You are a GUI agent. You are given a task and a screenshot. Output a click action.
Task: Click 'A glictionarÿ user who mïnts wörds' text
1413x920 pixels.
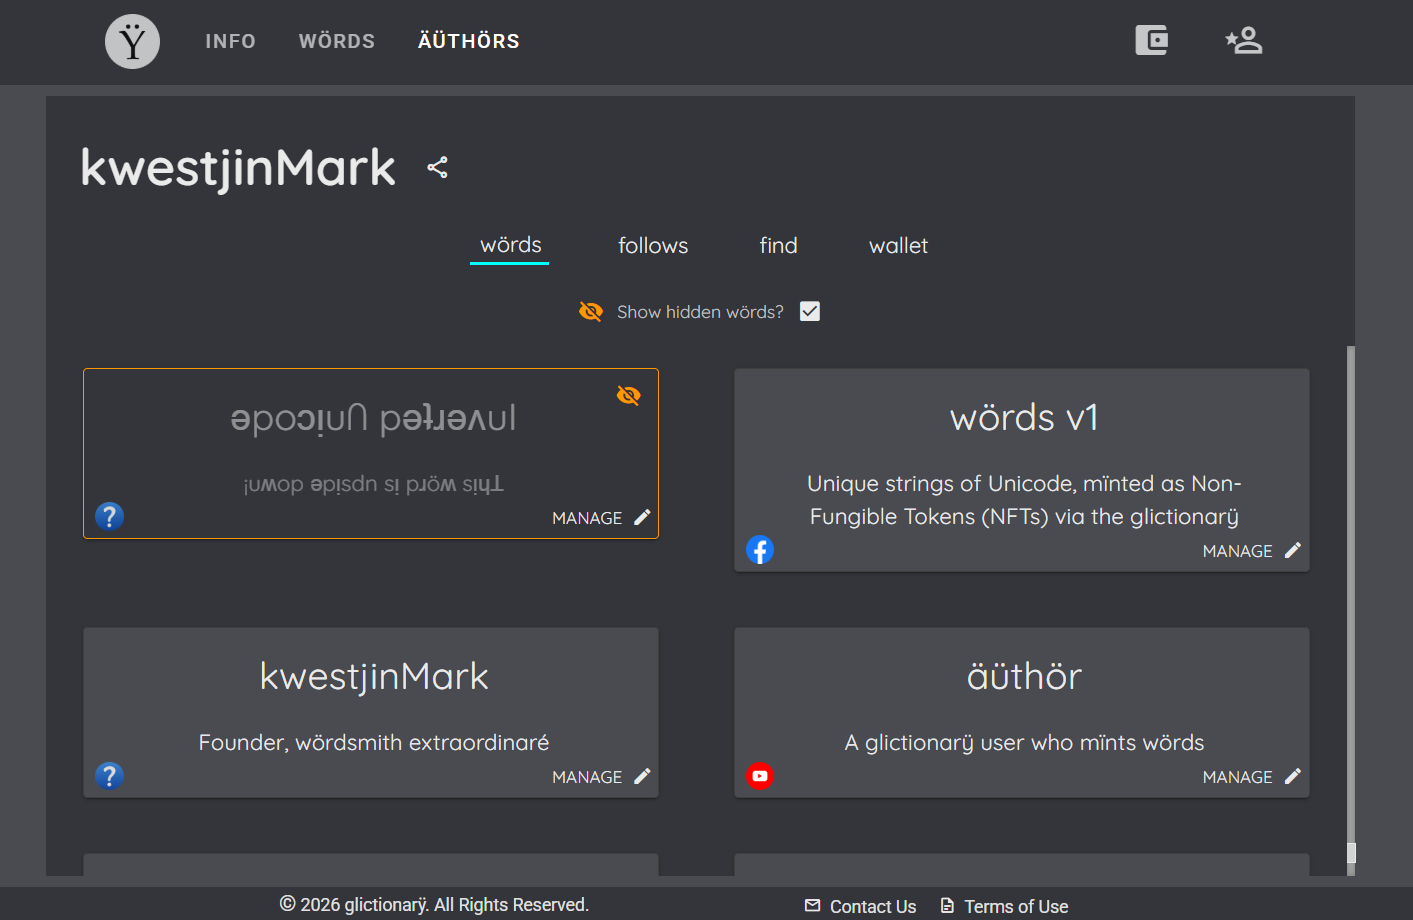[x=1024, y=742]
